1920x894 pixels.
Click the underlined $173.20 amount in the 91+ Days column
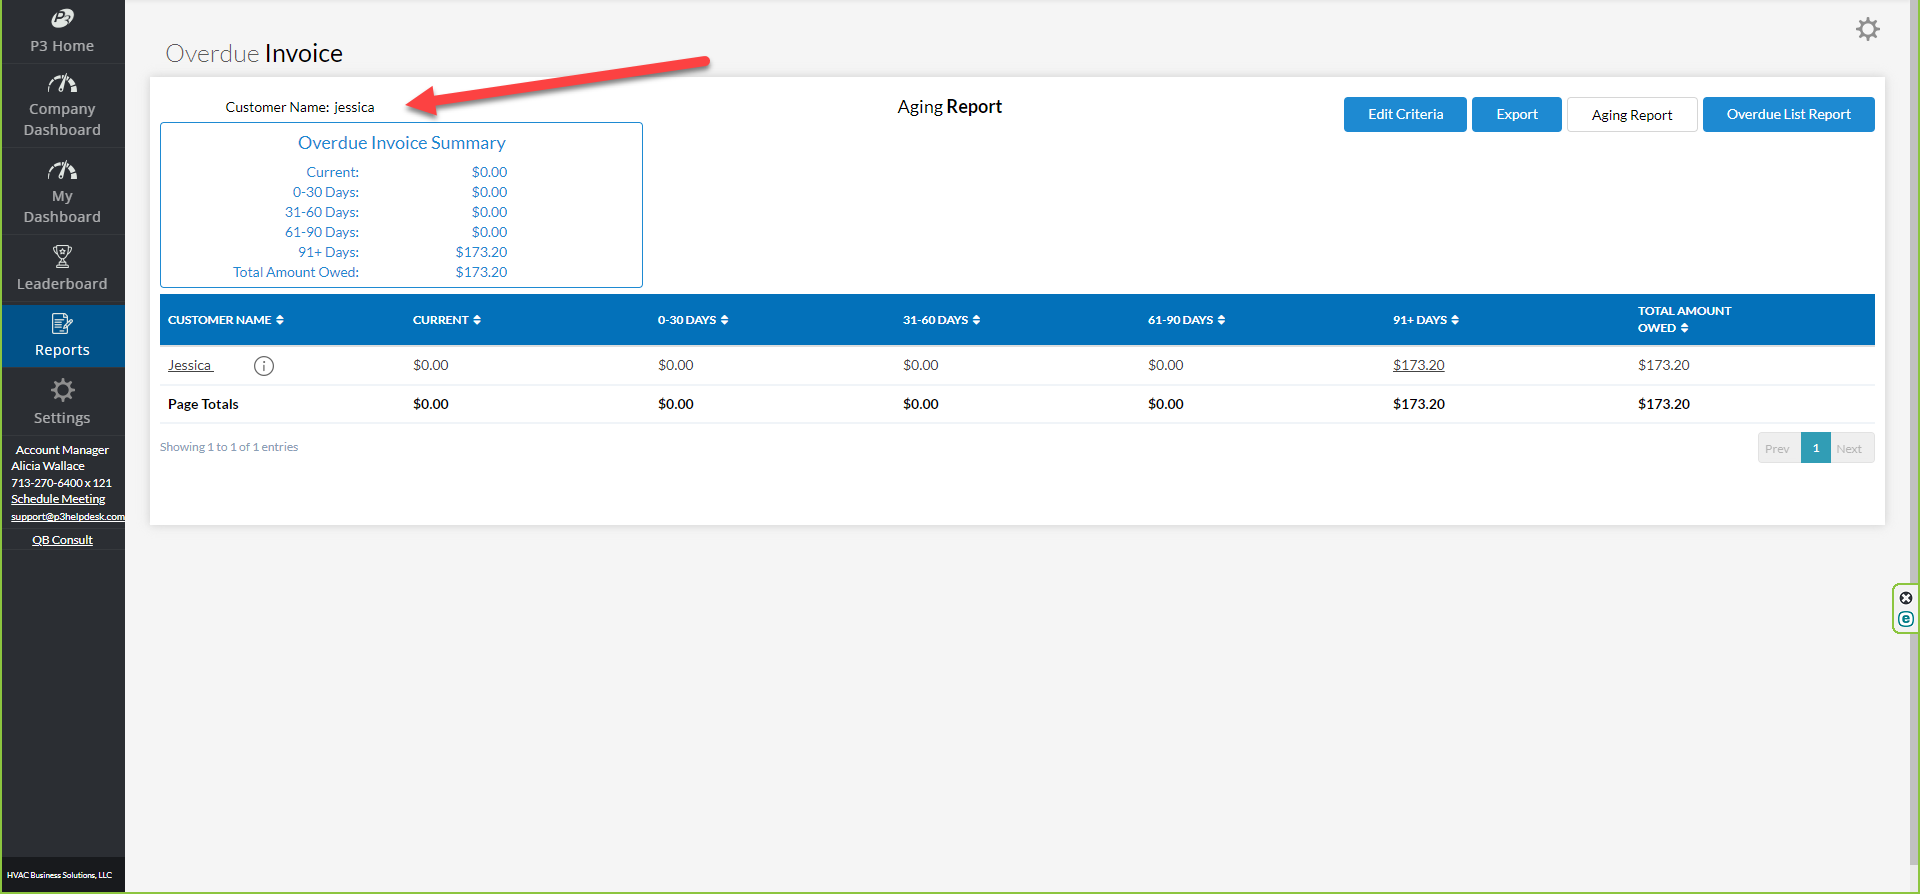point(1418,366)
